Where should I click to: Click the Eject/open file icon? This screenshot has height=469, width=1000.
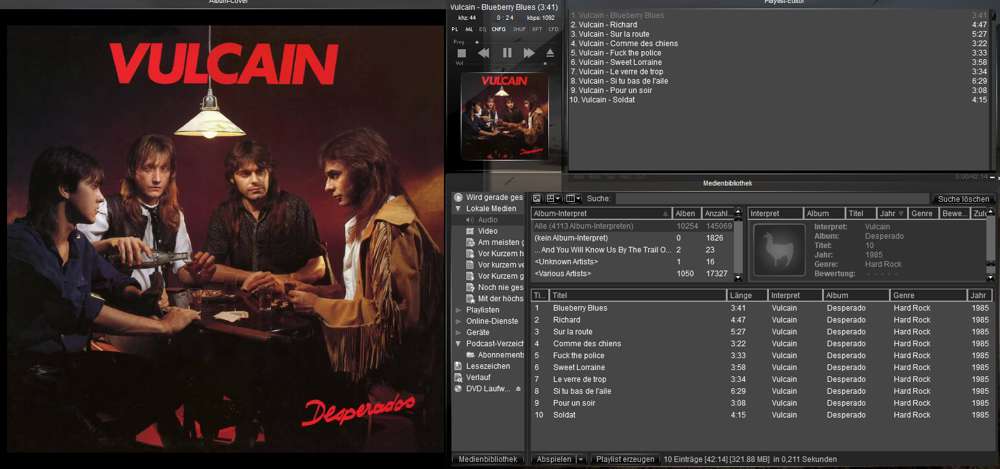[x=550, y=53]
